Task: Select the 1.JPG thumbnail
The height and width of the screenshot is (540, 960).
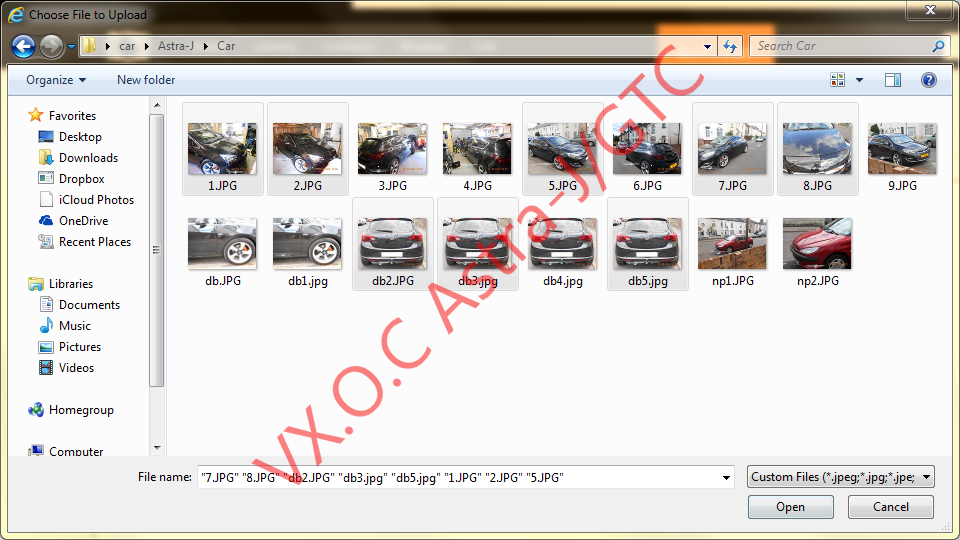Action: (x=223, y=149)
